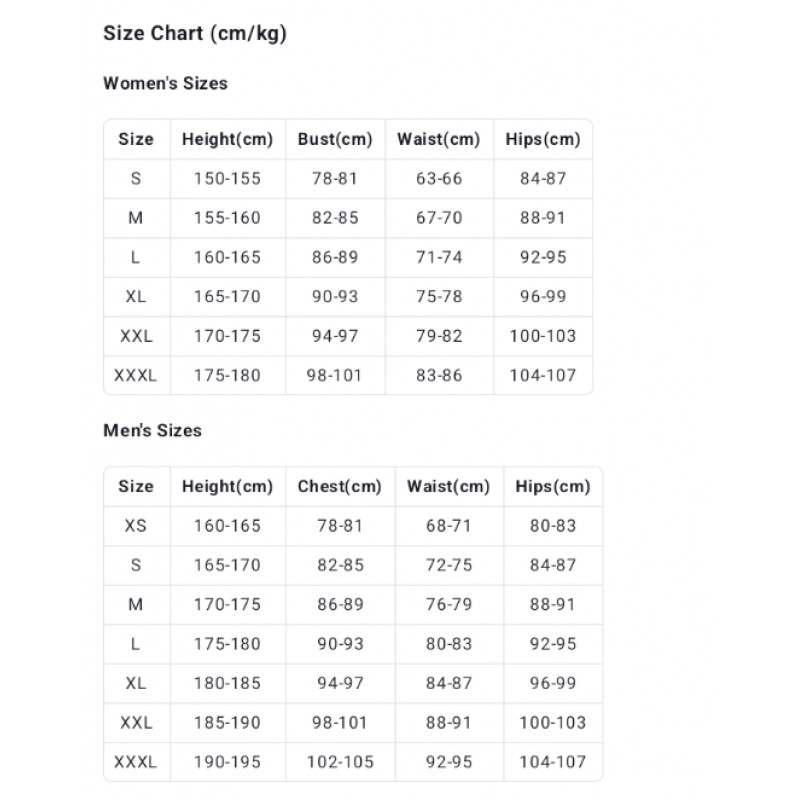Select the men's 68-71 waist cell

pos(448,525)
